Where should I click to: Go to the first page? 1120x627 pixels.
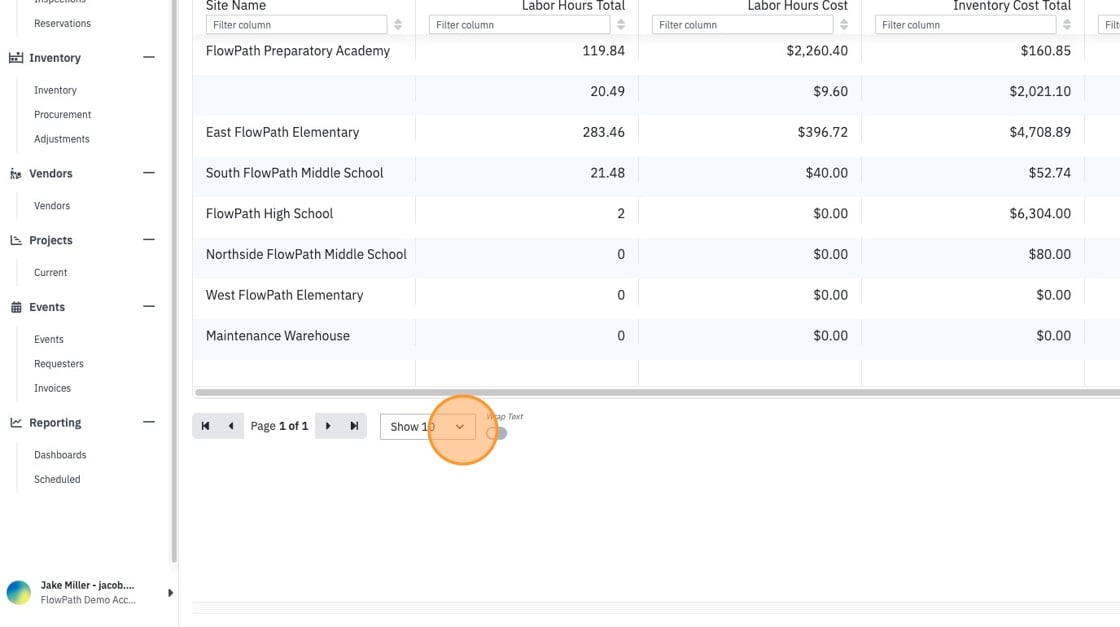point(205,426)
